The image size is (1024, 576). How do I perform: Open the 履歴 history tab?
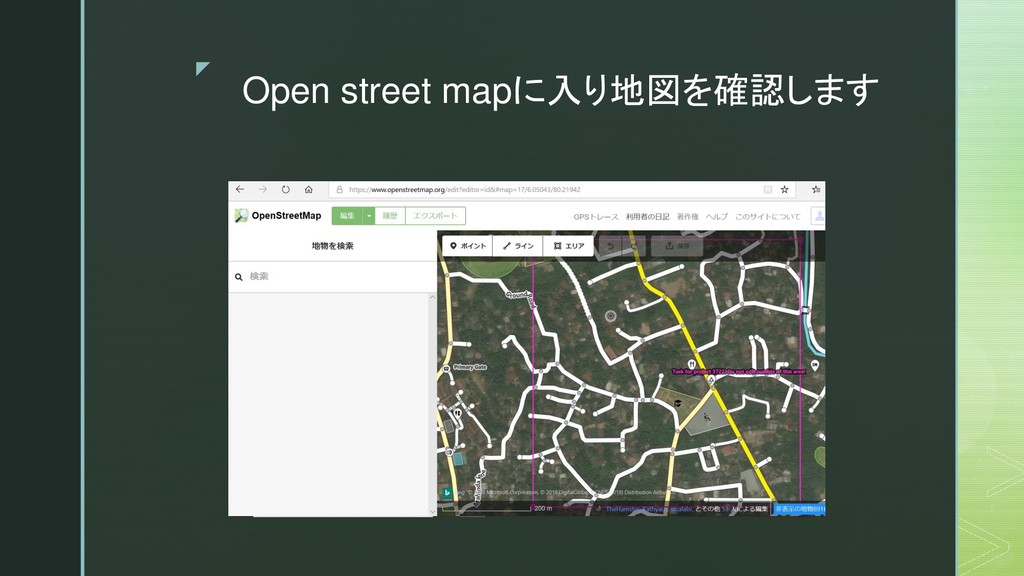pos(390,216)
